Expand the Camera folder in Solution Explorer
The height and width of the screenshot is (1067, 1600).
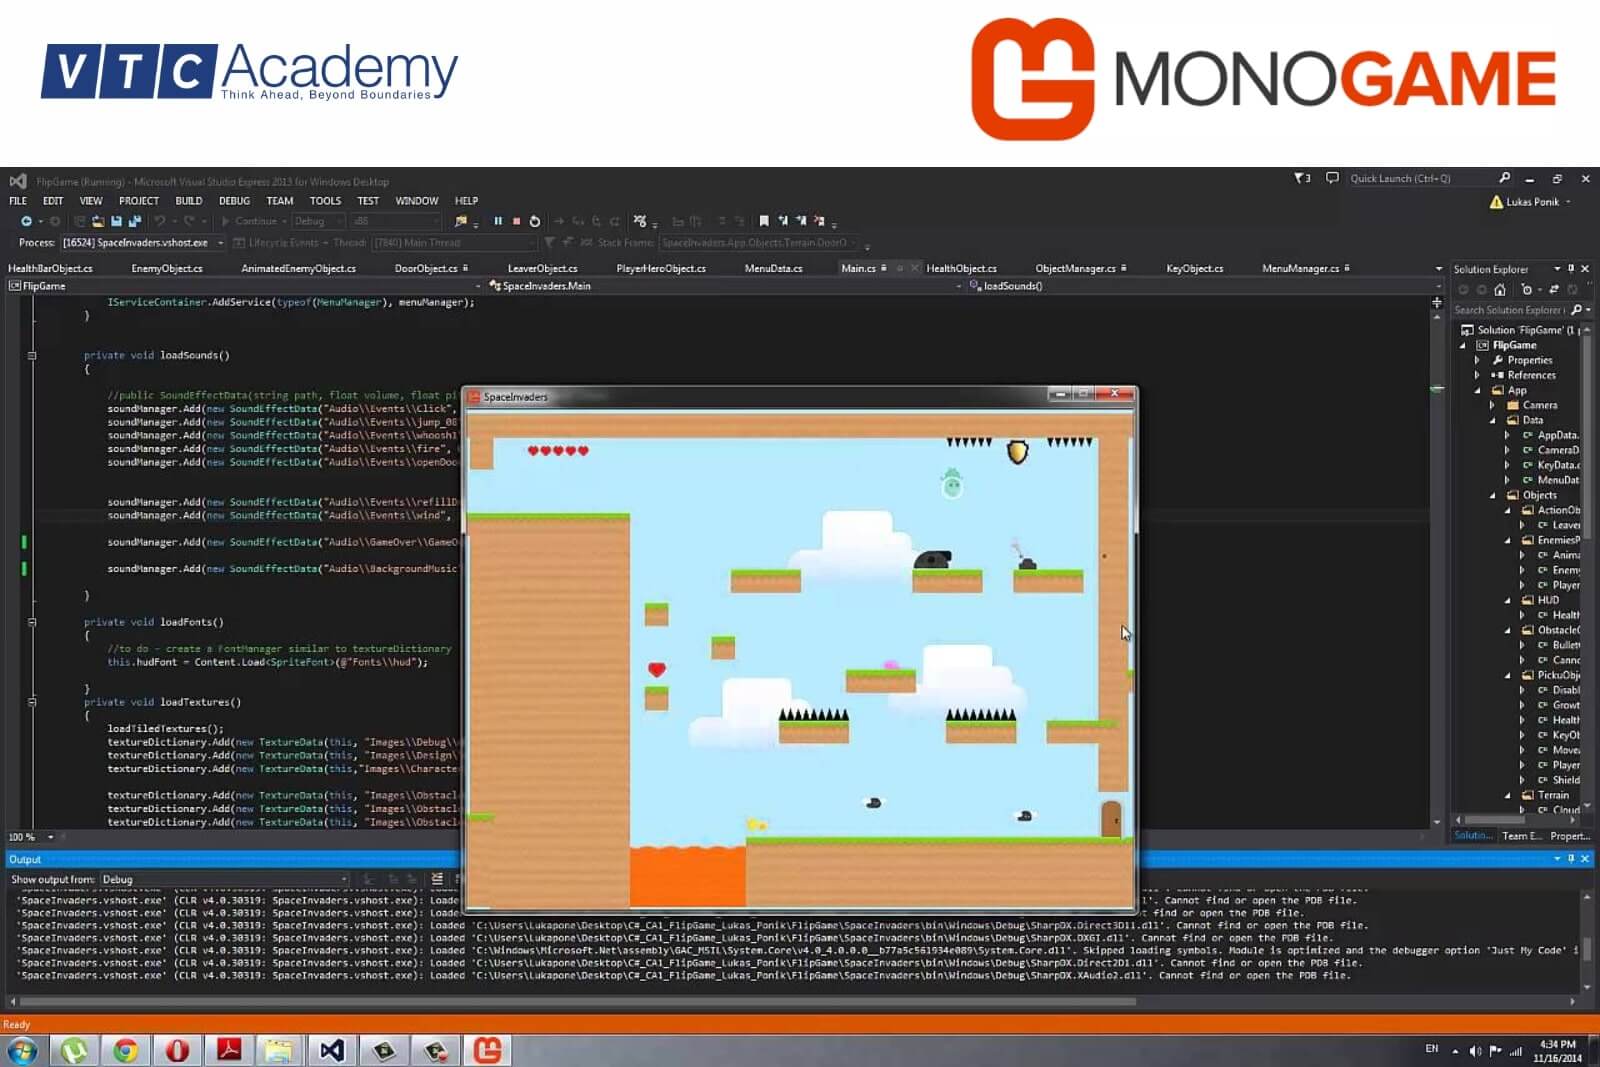(1492, 405)
